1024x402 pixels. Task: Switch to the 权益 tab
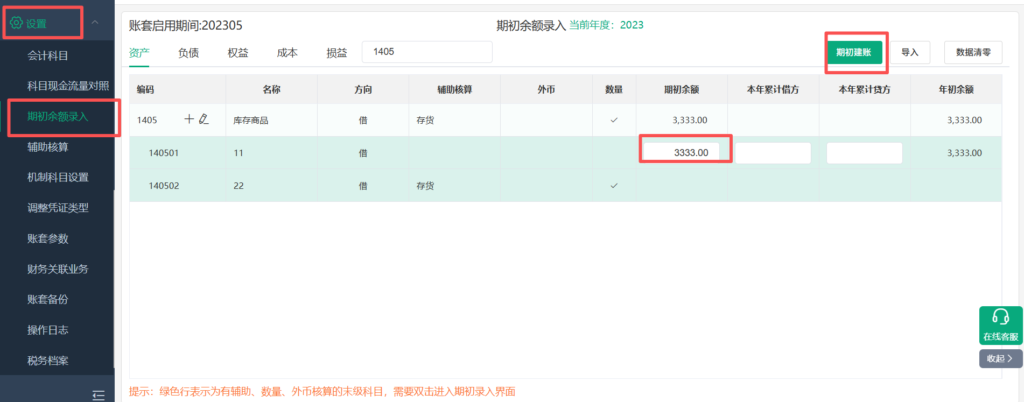click(238, 53)
